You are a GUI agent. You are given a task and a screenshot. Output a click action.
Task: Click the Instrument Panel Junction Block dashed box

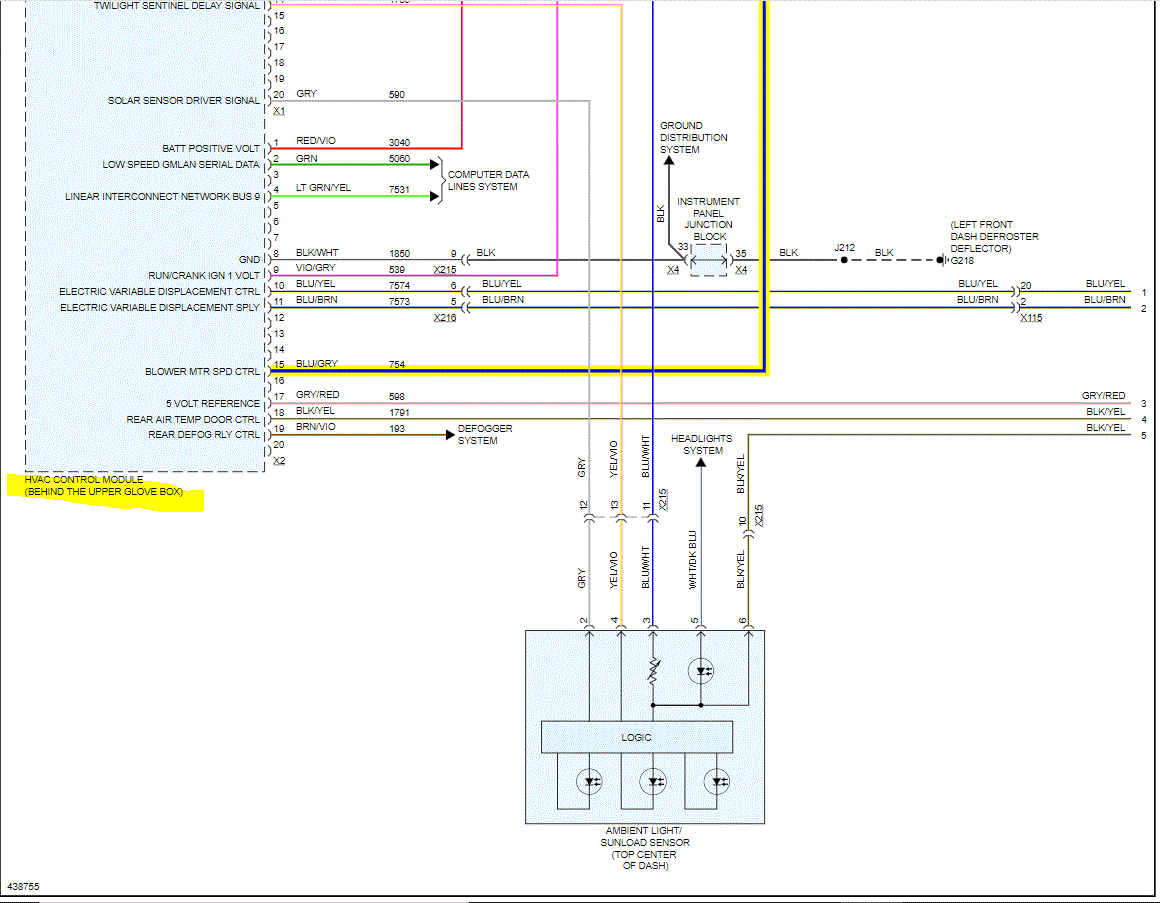[x=708, y=261]
